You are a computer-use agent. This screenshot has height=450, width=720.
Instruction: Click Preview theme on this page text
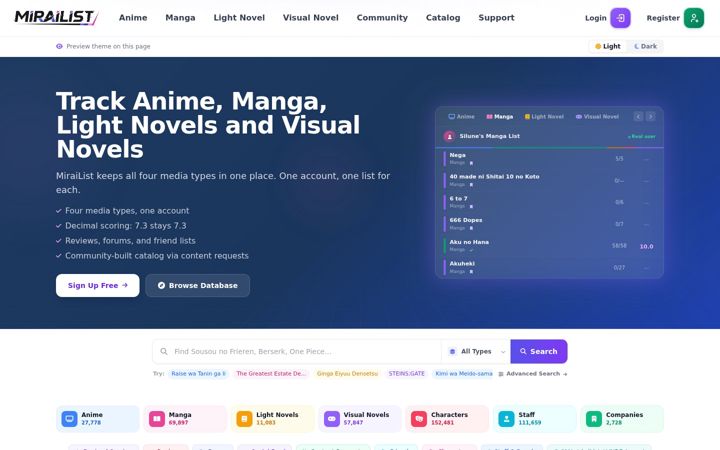tap(108, 46)
